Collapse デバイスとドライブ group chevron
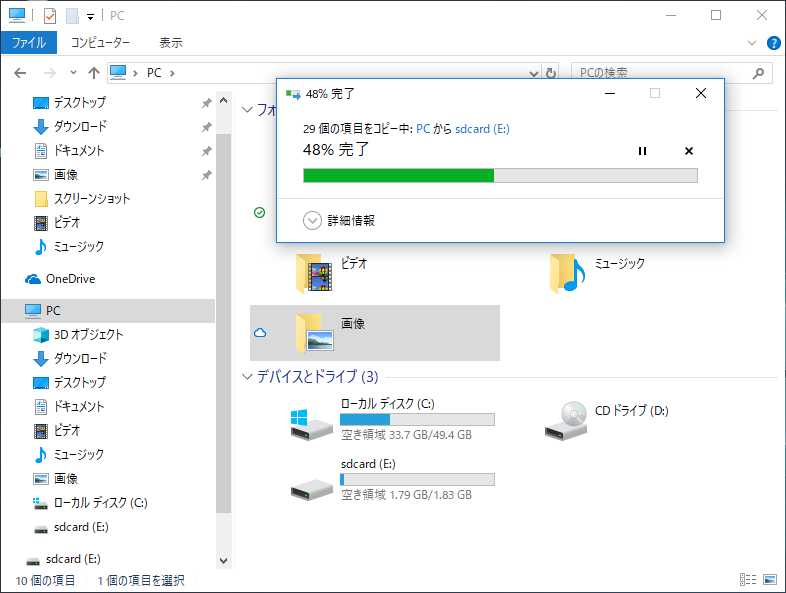The width and height of the screenshot is (786, 593). coord(247,376)
